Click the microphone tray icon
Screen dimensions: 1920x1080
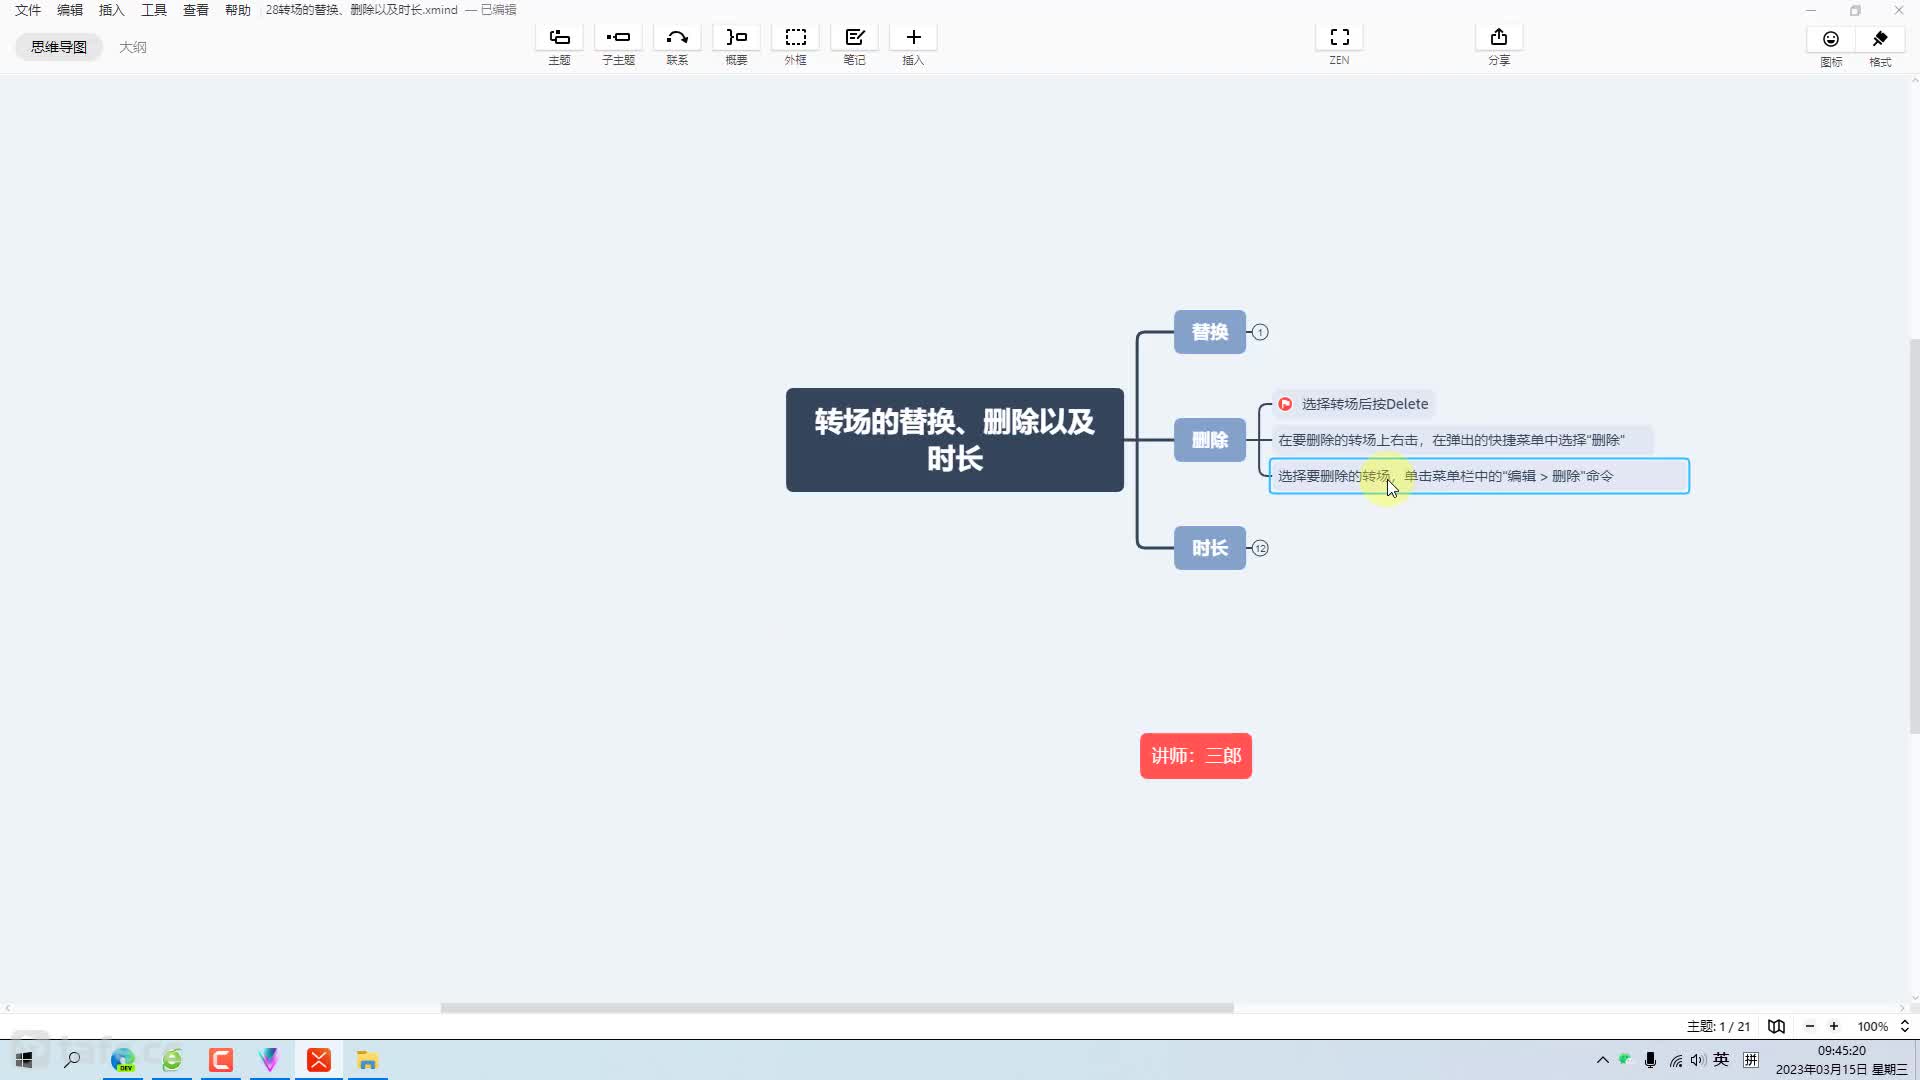click(x=1650, y=1060)
